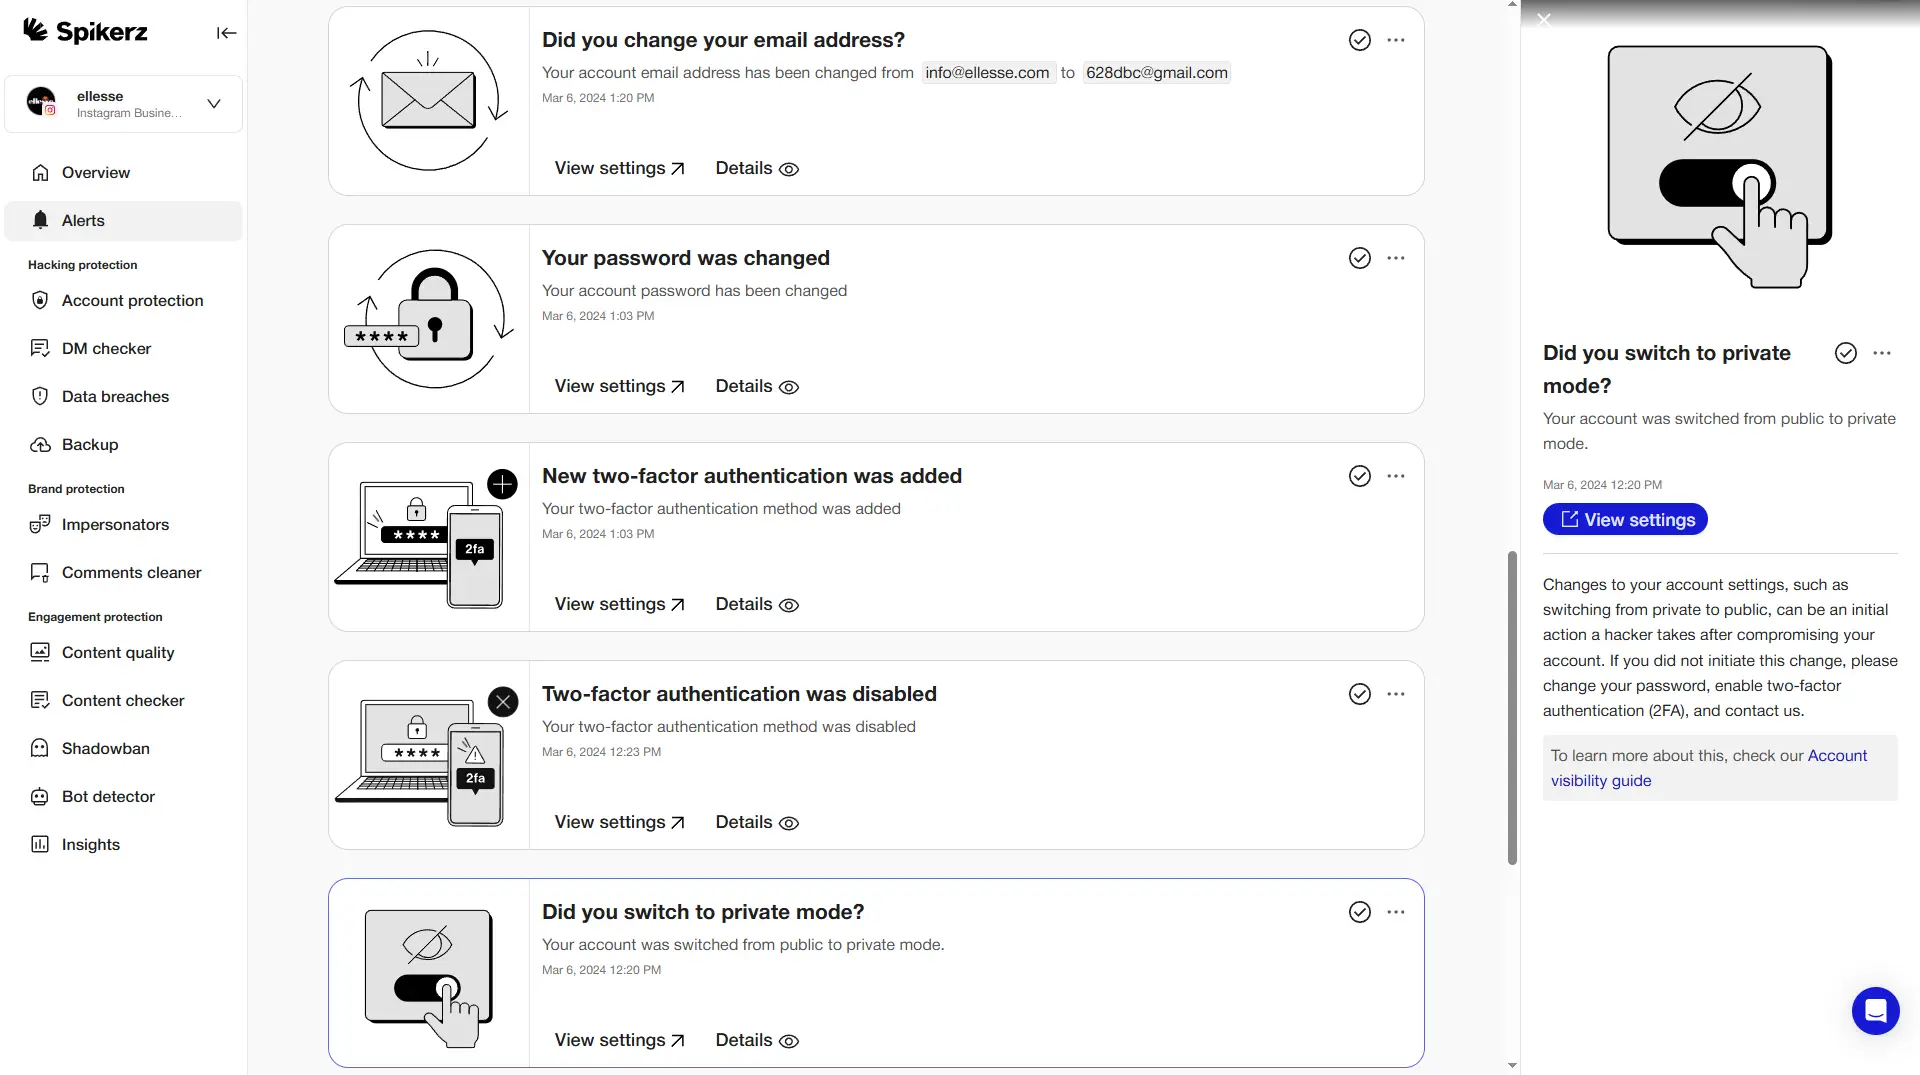The image size is (1920, 1075).
Task: Open the Impersonators detector
Action: 113,524
